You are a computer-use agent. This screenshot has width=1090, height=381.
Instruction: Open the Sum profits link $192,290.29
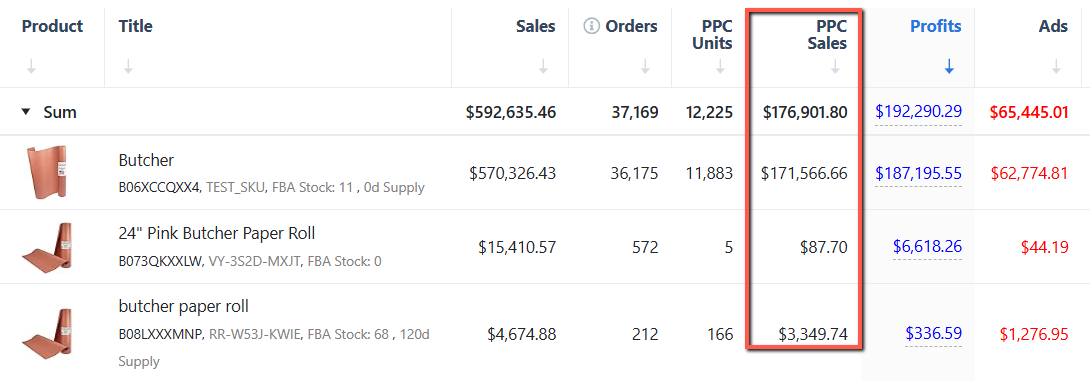[x=918, y=111]
